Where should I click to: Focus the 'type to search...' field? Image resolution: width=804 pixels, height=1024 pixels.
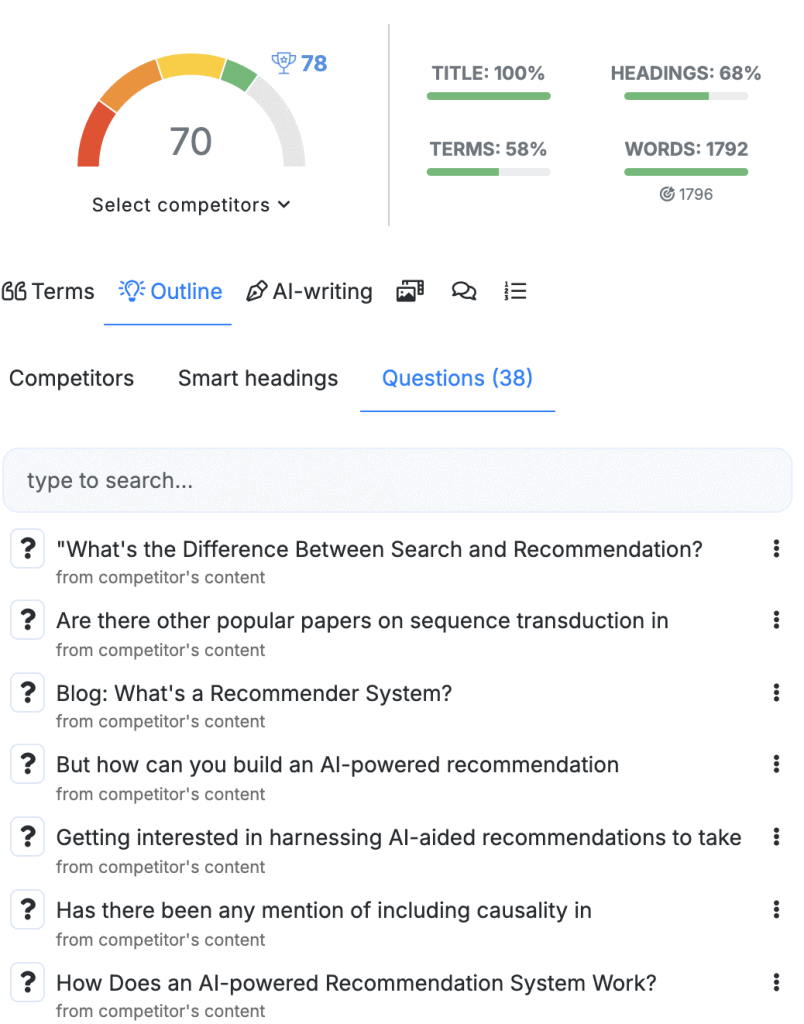pyautogui.click(x=398, y=481)
